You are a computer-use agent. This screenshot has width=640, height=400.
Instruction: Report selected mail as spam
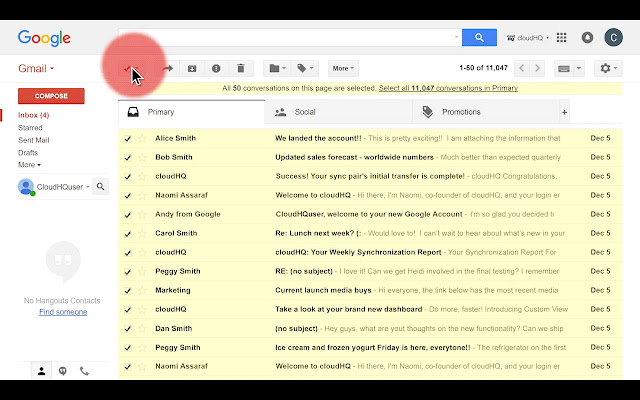coord(216,69)
